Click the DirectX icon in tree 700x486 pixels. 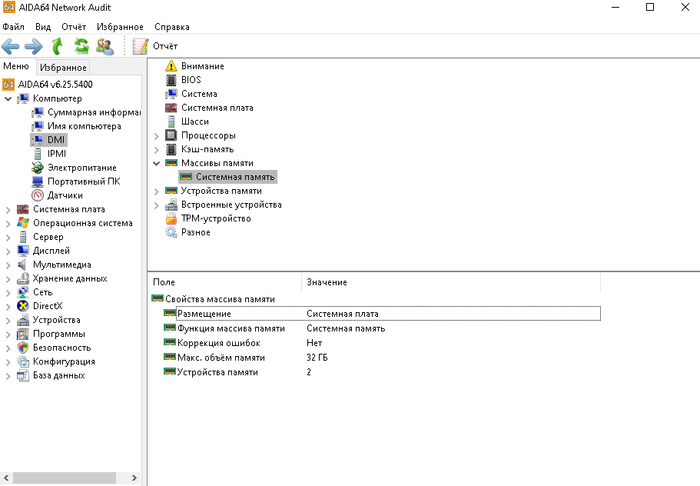(23, 306)
